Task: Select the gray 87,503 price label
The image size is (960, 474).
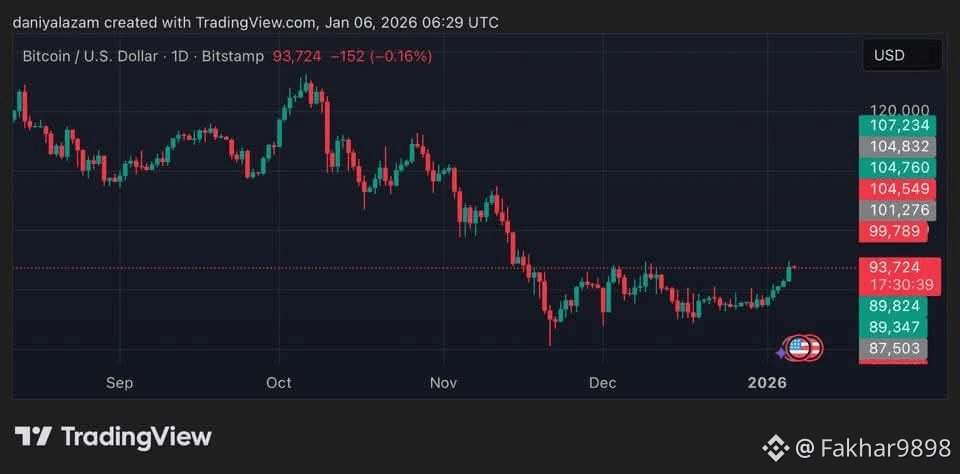Action: (894, 348)
